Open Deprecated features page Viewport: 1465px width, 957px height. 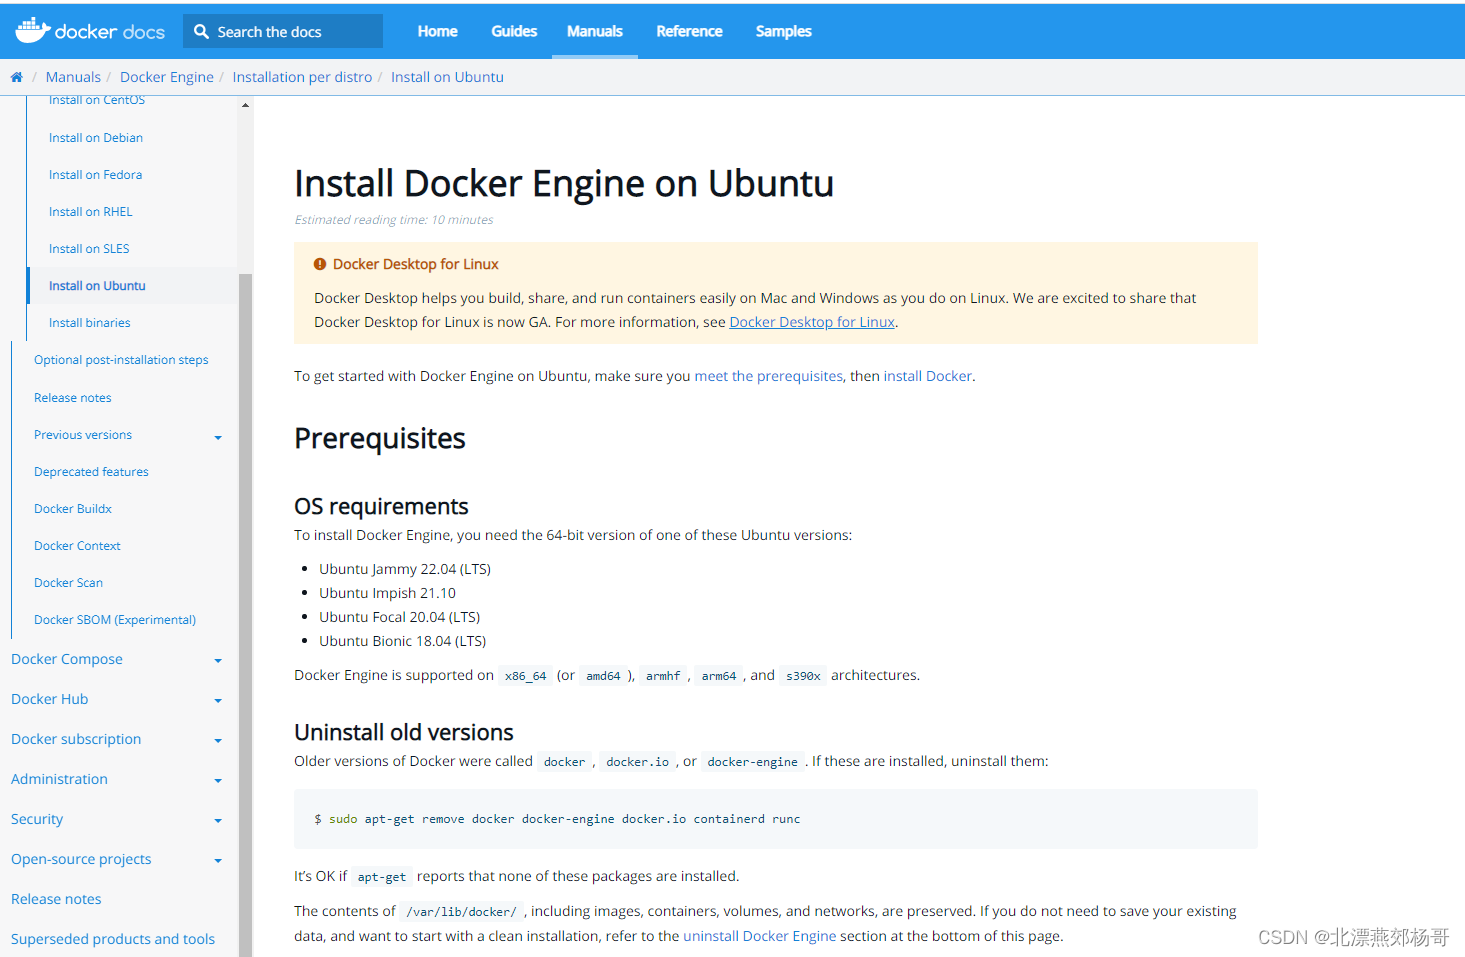click(x=91, y=472)
